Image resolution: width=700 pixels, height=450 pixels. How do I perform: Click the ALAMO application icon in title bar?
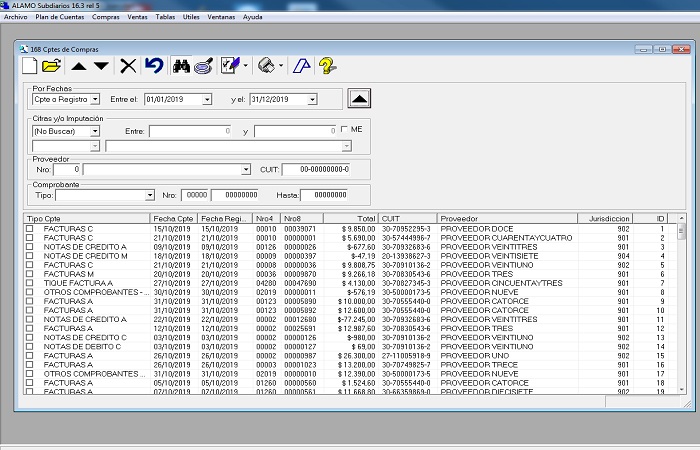point(5,5)
